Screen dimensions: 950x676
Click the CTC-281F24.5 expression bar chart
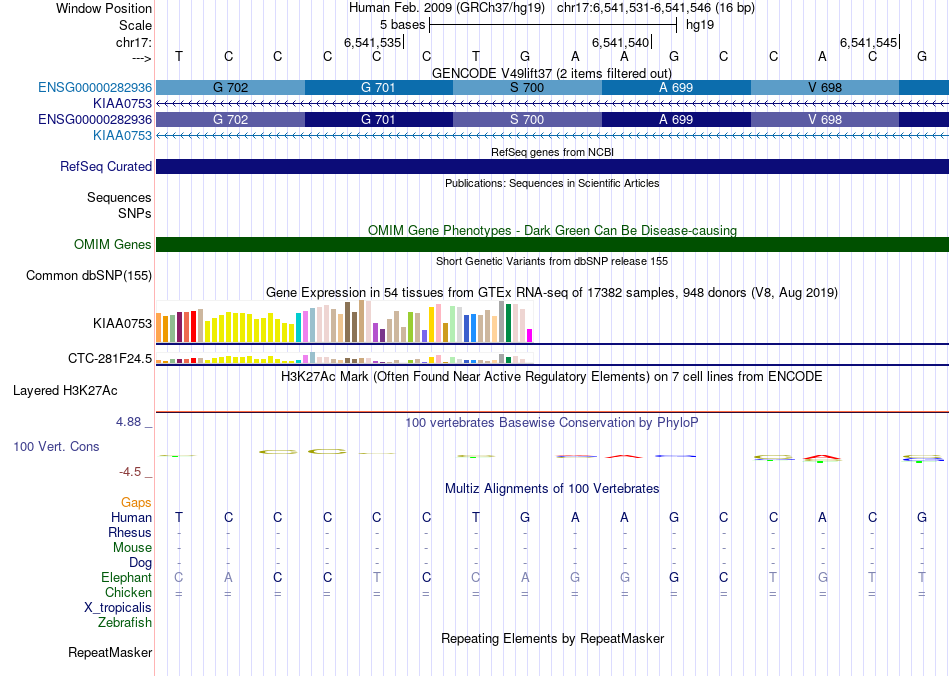[x=344, y=358]
